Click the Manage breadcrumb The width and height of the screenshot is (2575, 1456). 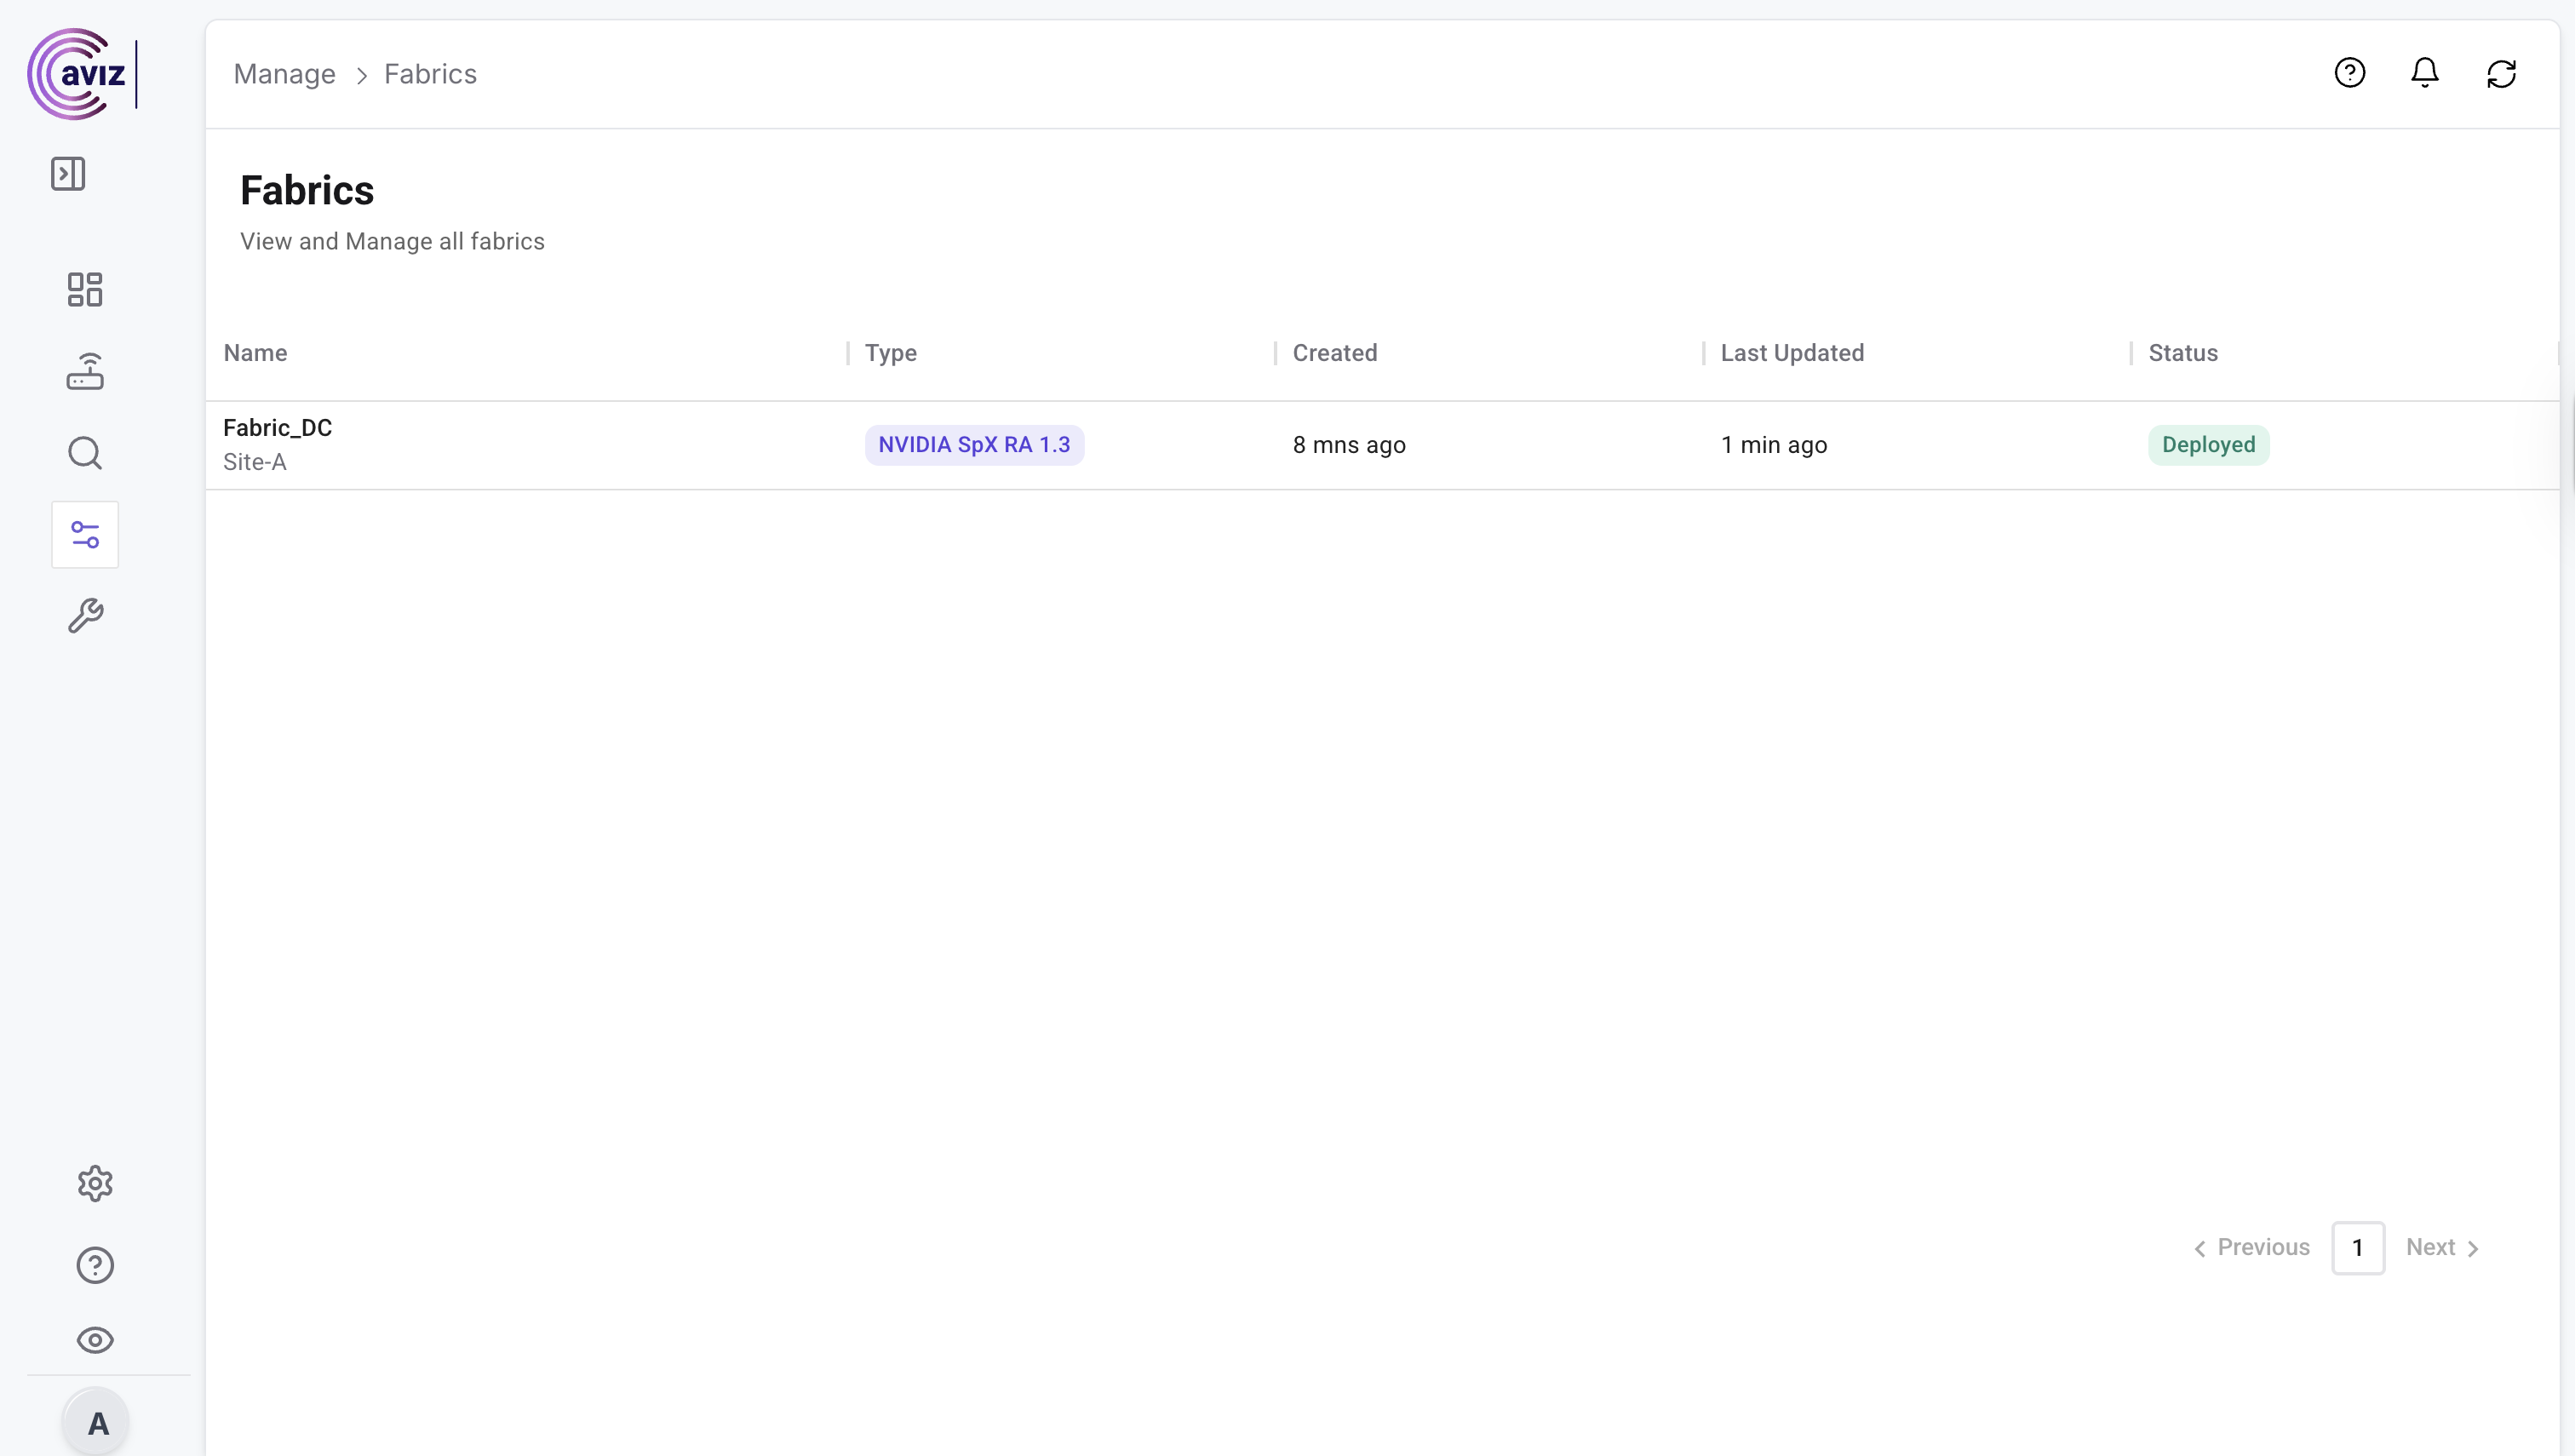[x=285, y=74]
